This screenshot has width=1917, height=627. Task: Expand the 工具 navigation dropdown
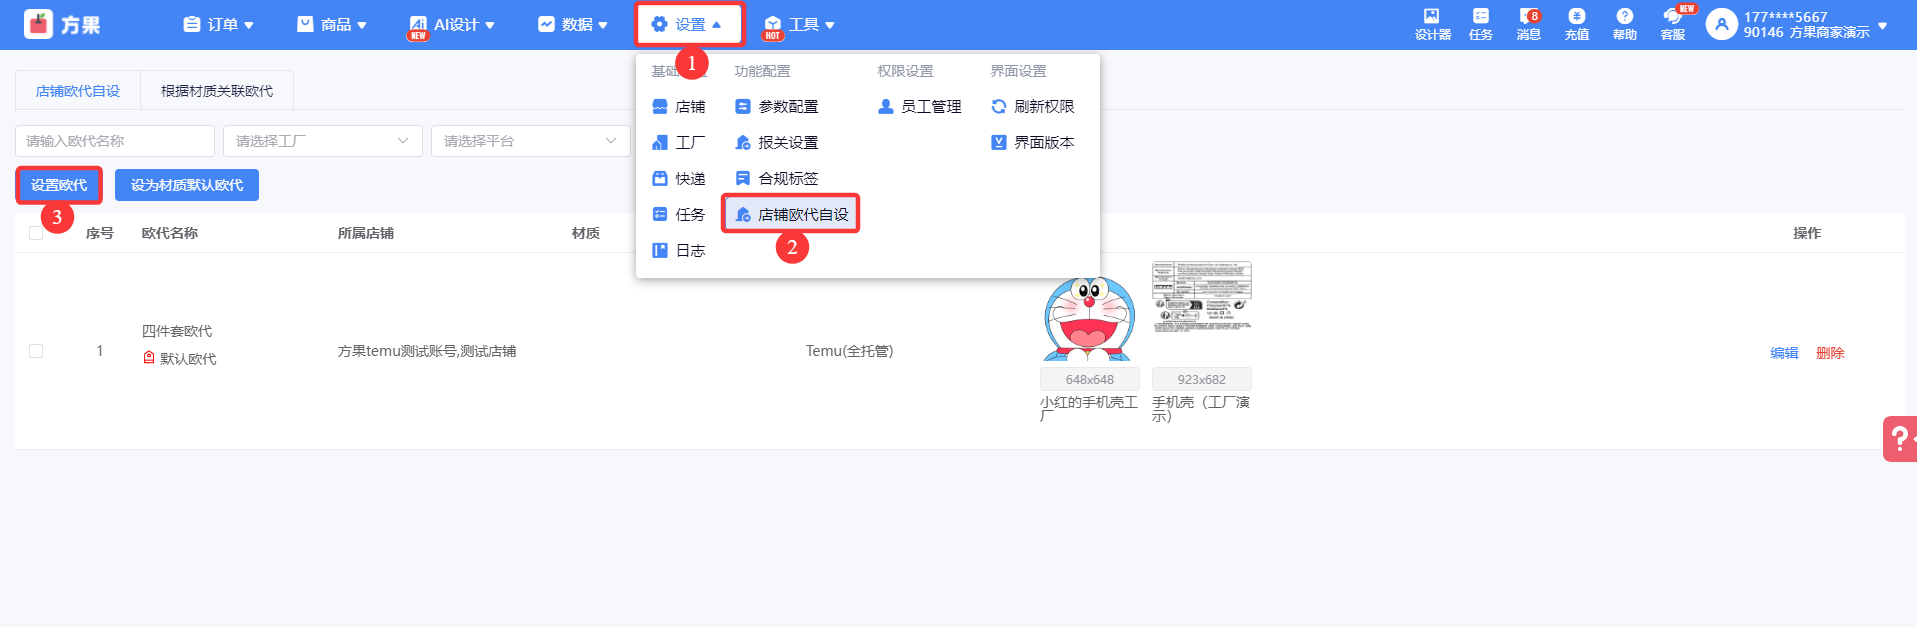tap(798, 24)
